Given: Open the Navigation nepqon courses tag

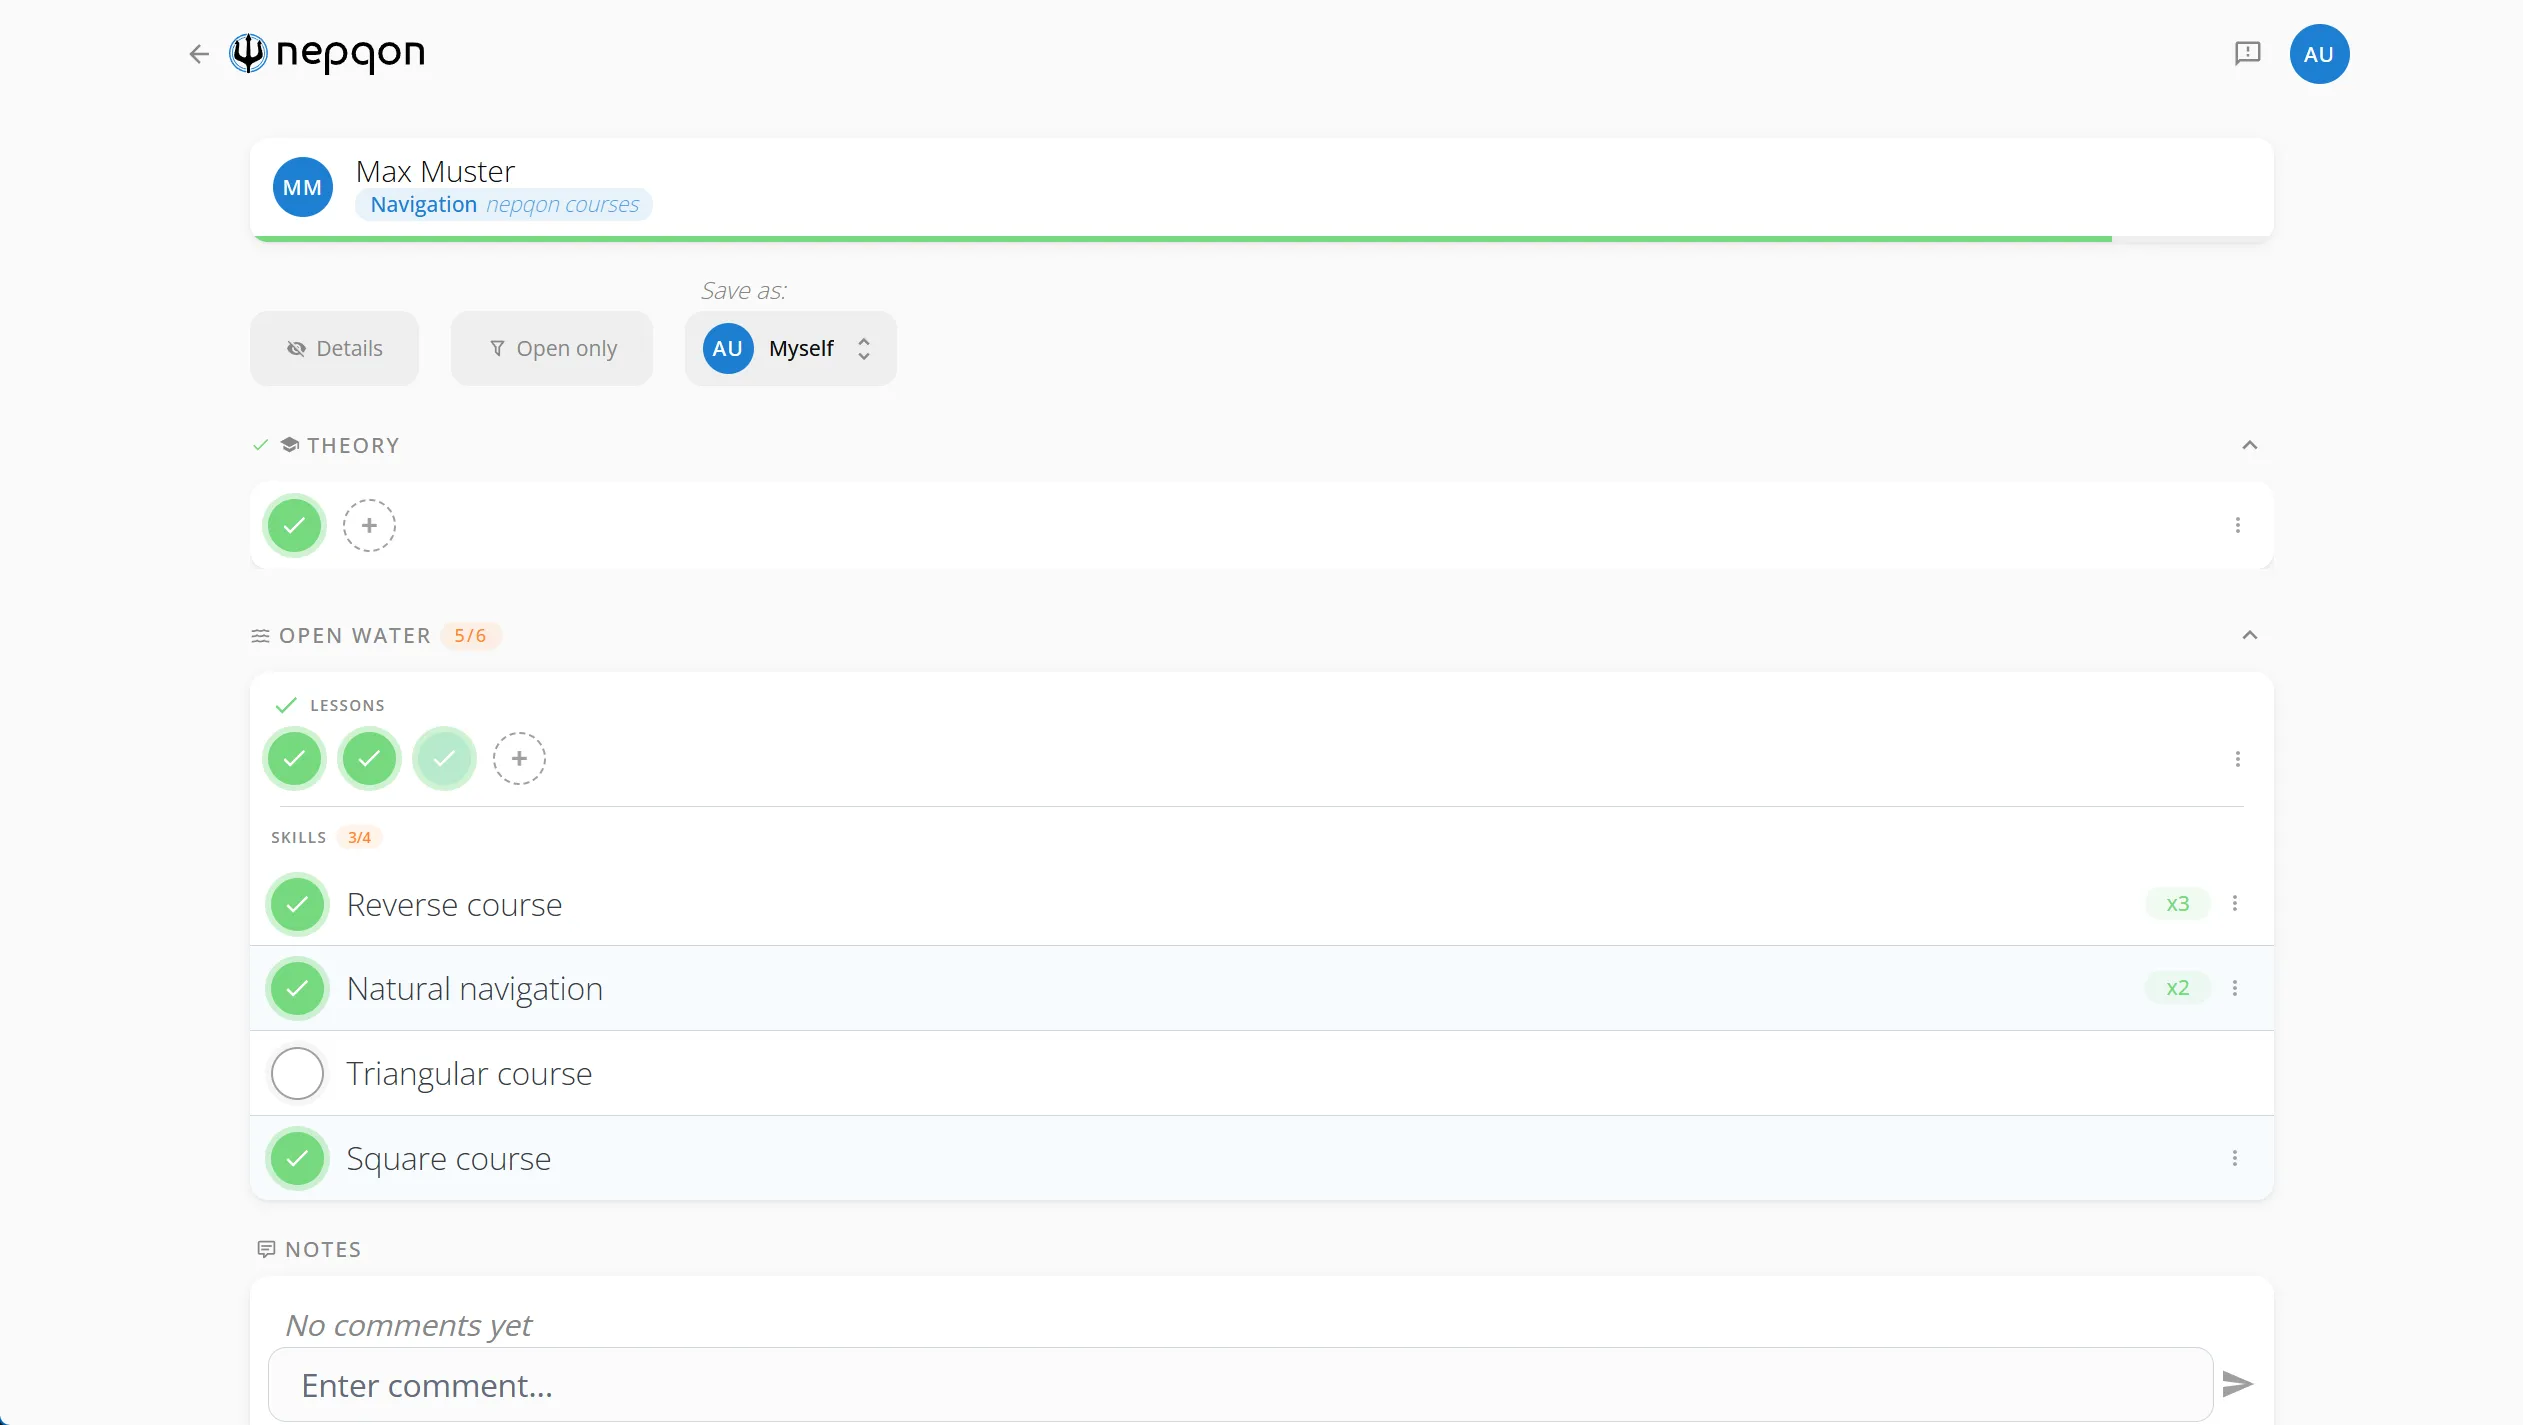Looking at the screenshot, I should click(504, 204).
